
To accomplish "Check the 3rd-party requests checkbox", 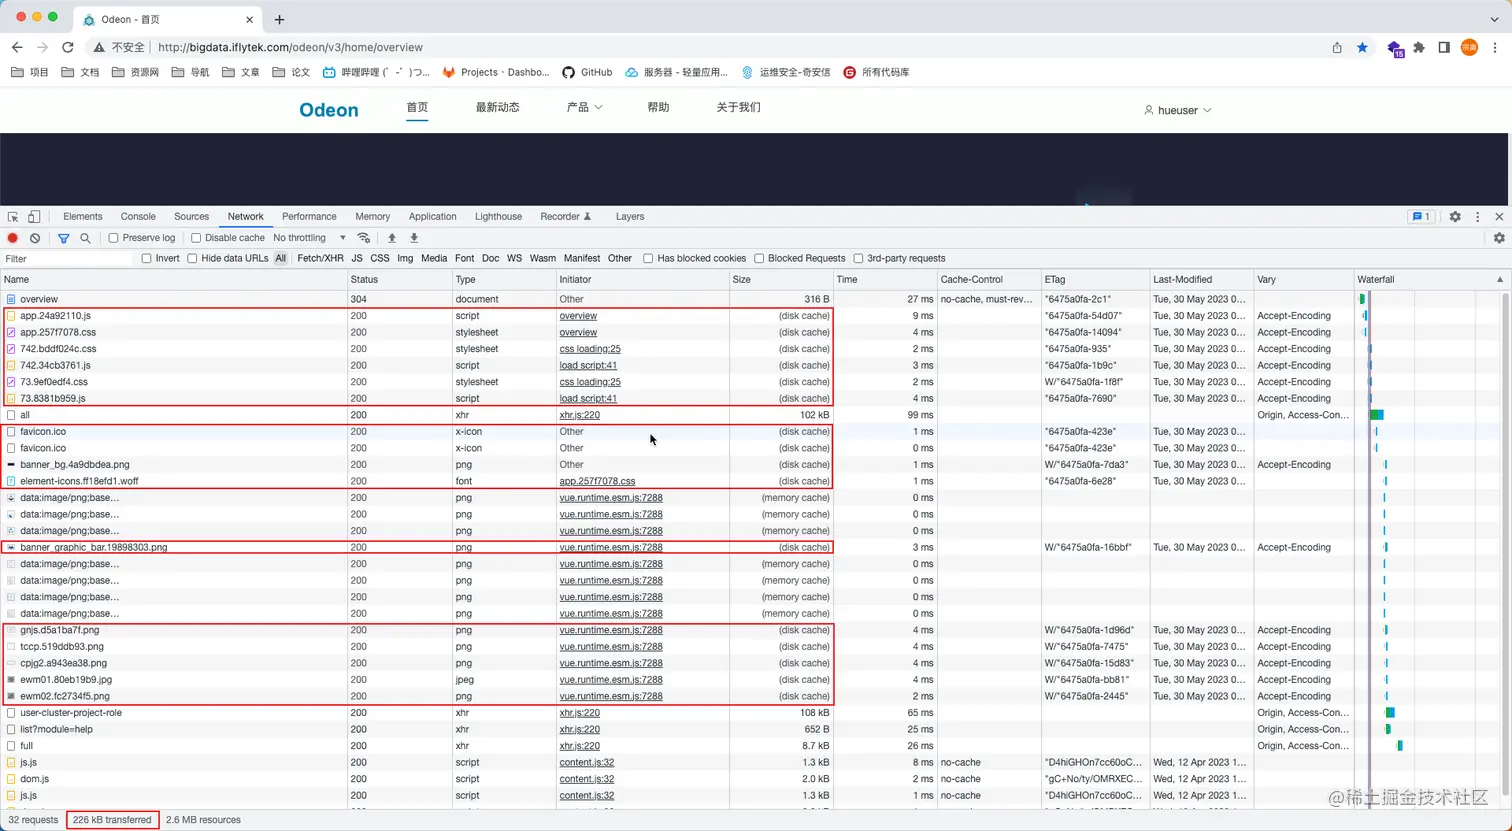I will [858, 258].
